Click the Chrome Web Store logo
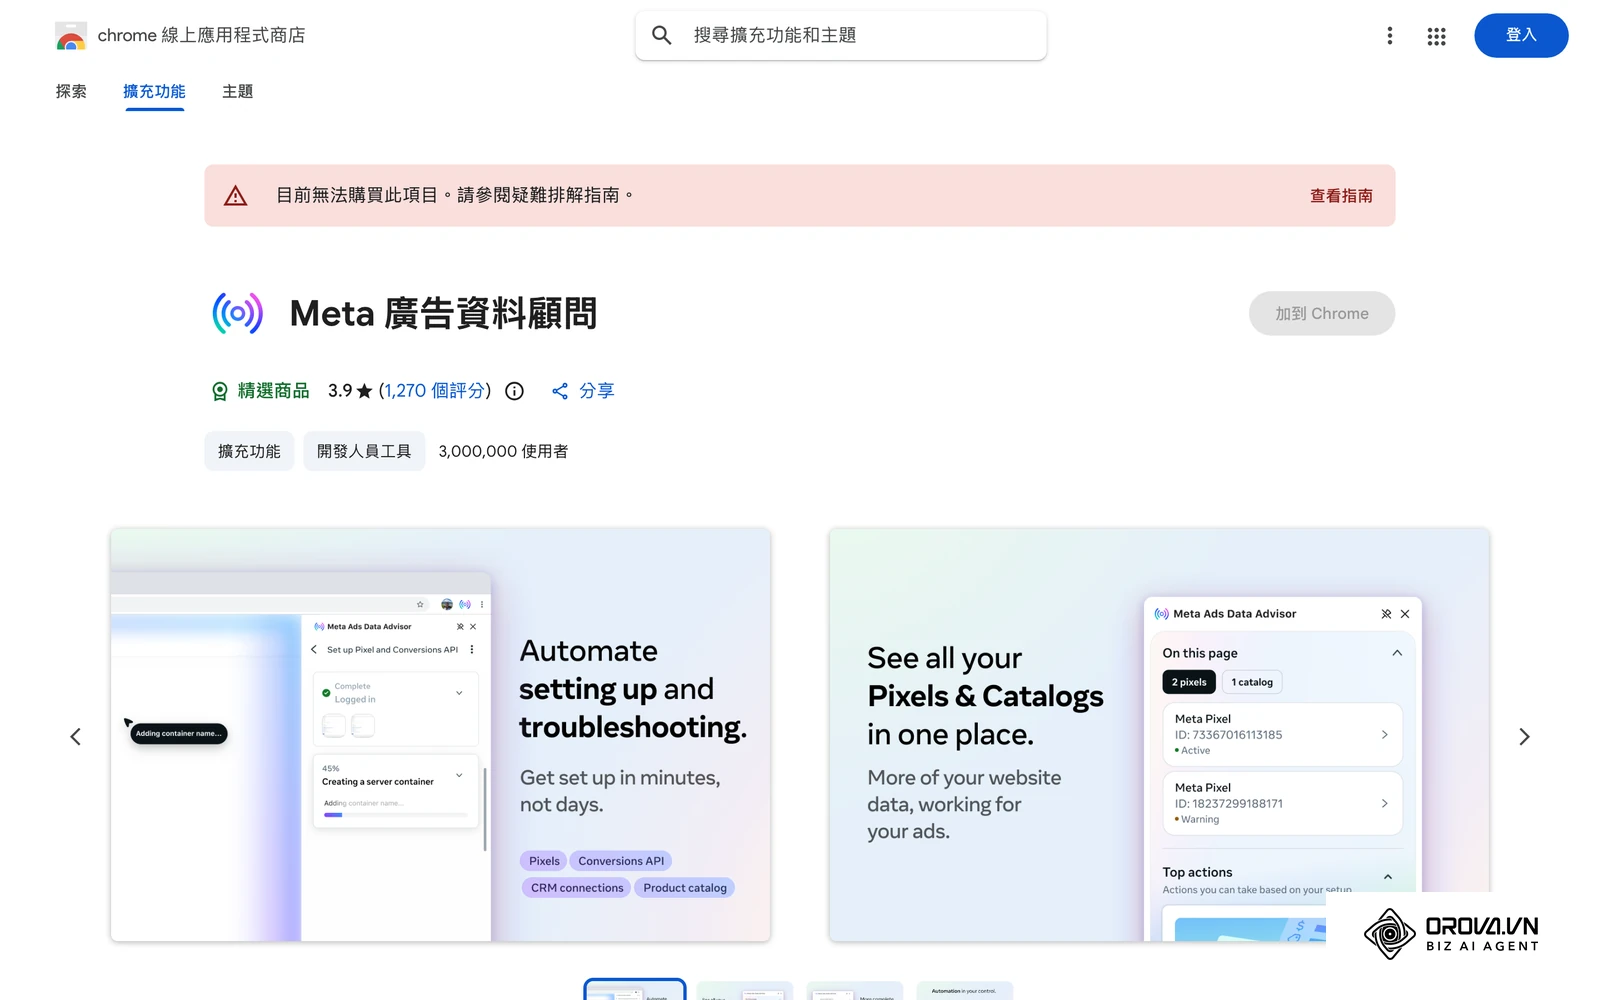This screenshot has width=1600, height=1000. coord(71,36)
